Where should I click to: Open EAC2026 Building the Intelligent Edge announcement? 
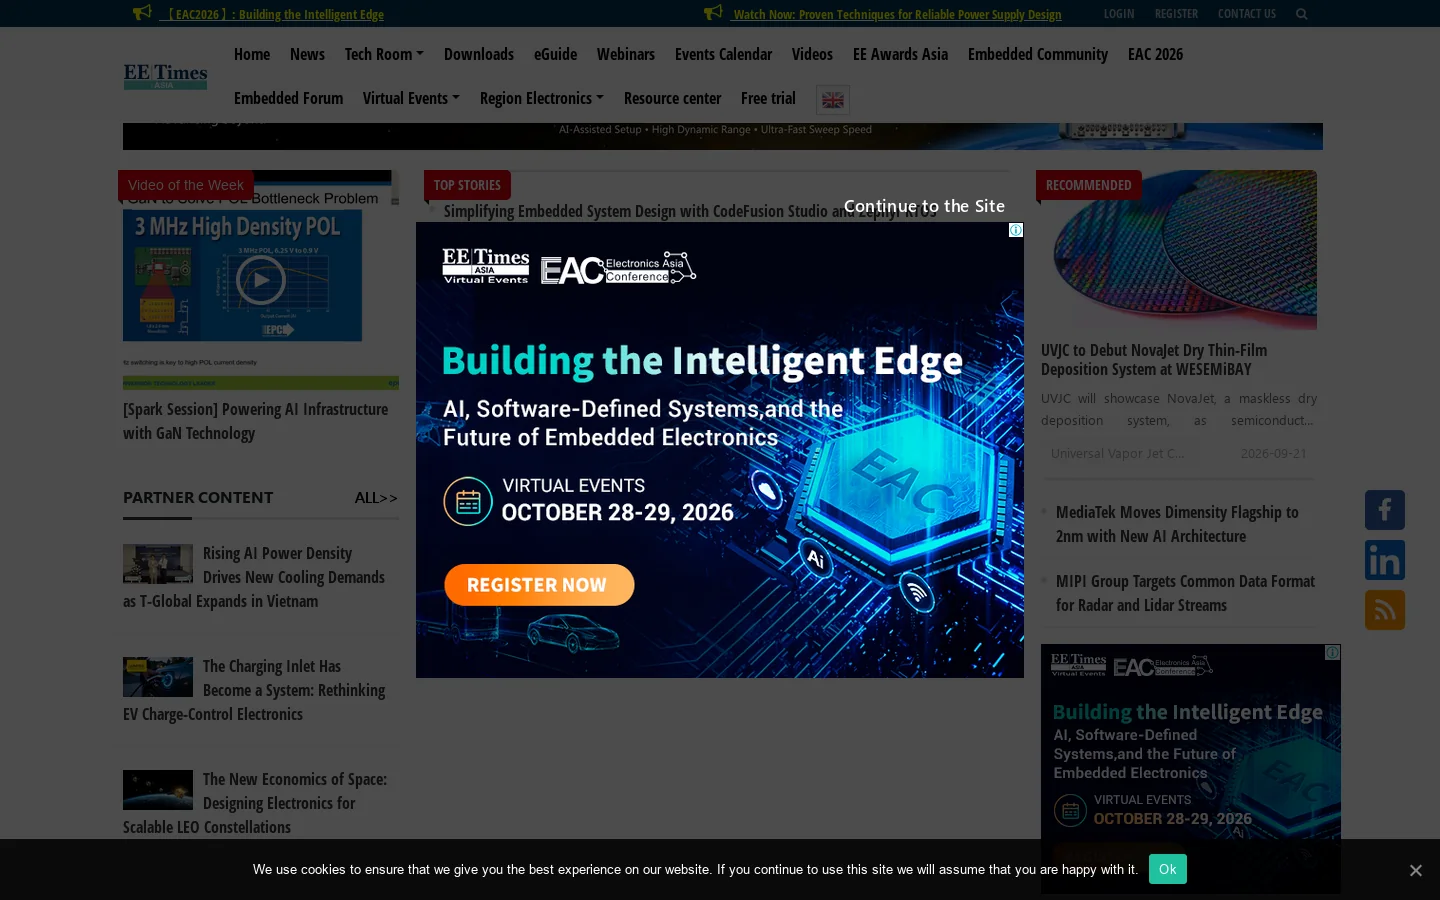pyautogui.click(x=271, y=14)
